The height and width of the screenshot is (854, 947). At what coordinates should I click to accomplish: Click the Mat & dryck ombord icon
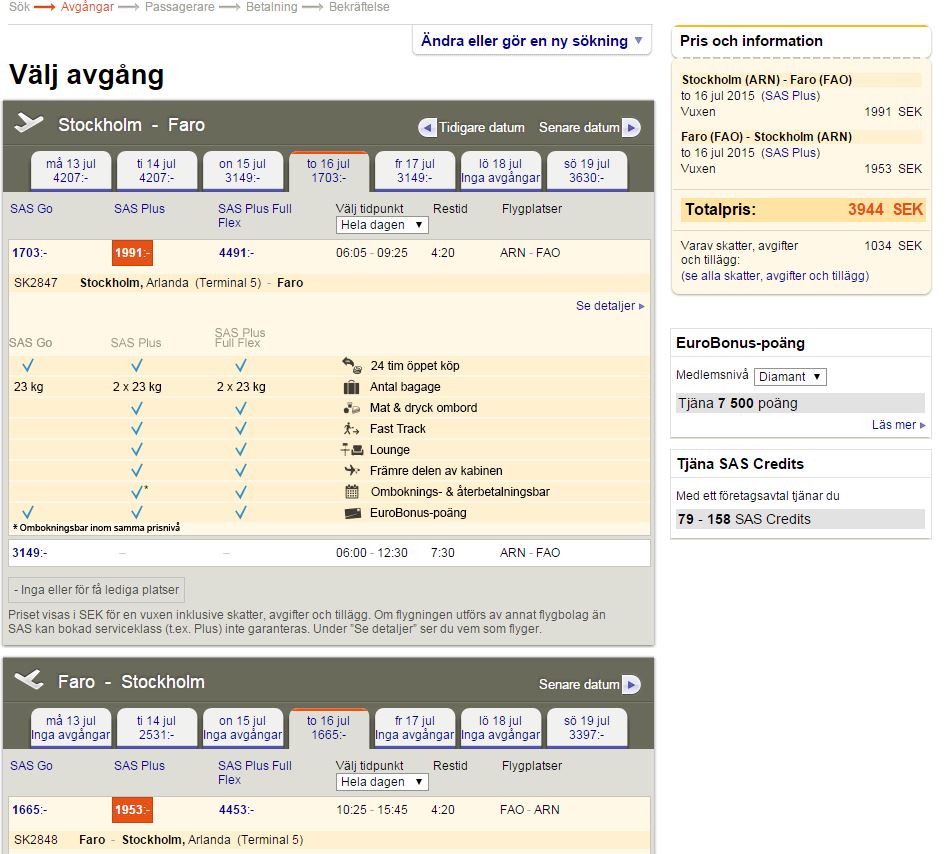pos(352,408)
